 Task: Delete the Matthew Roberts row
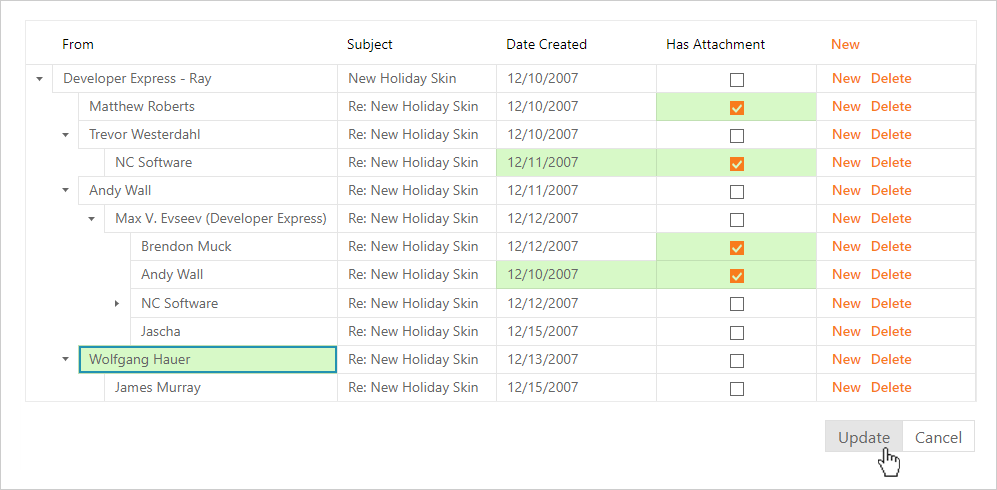click(x=891, y=106)
